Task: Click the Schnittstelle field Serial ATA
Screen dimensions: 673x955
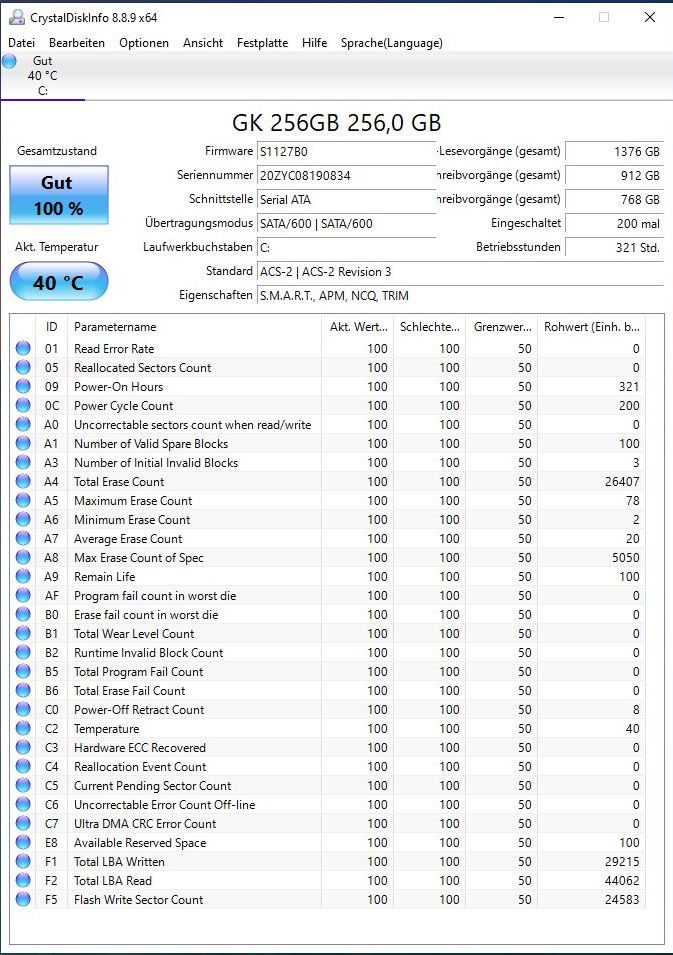Action: (347, 199)
